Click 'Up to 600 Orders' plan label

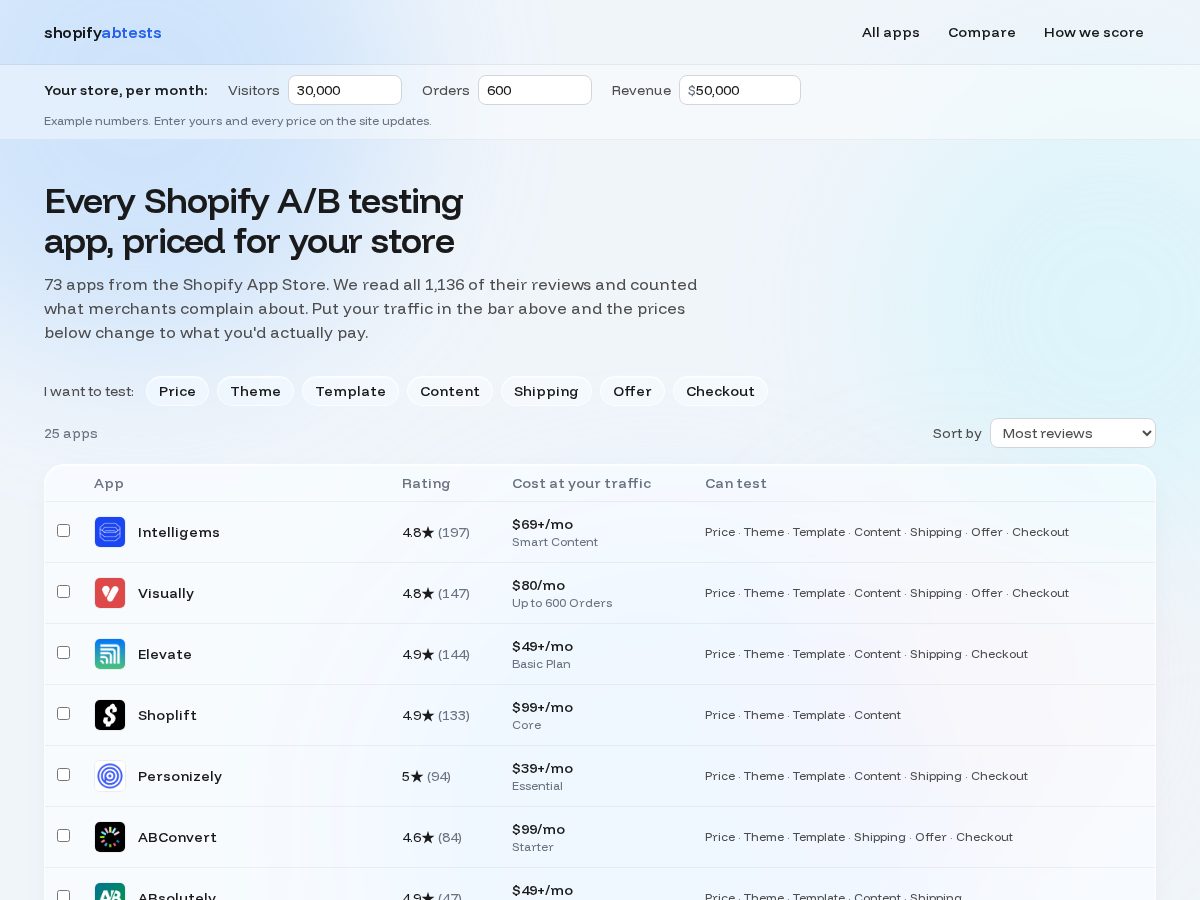(562, 603)
